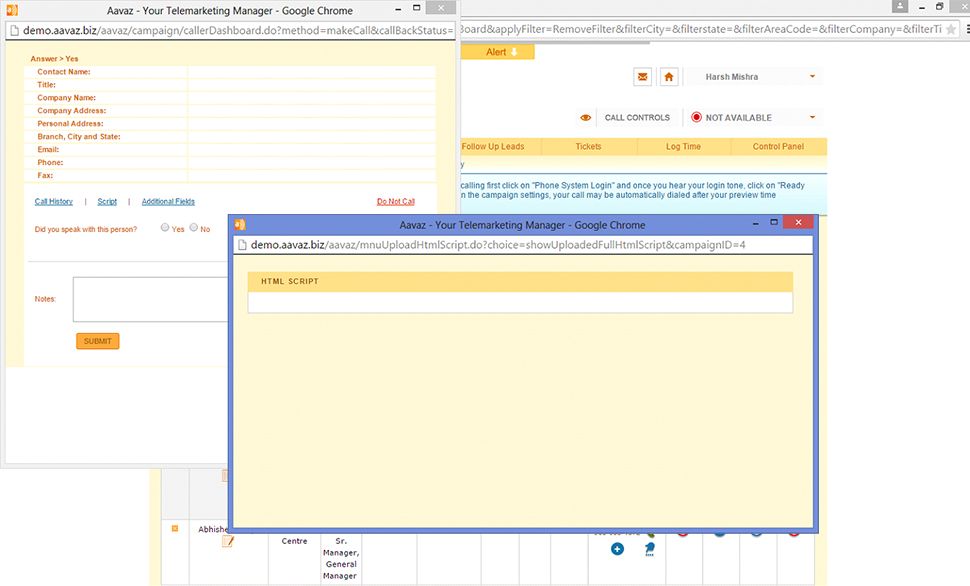Click the 'Answer > Yes' breadcrumb text

(x=54, y=59)
